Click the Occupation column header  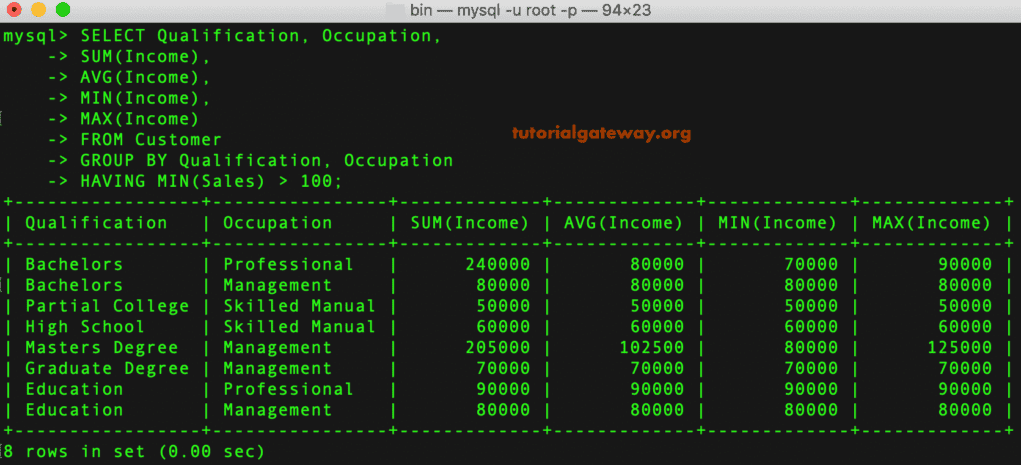(x=277, y=223)
